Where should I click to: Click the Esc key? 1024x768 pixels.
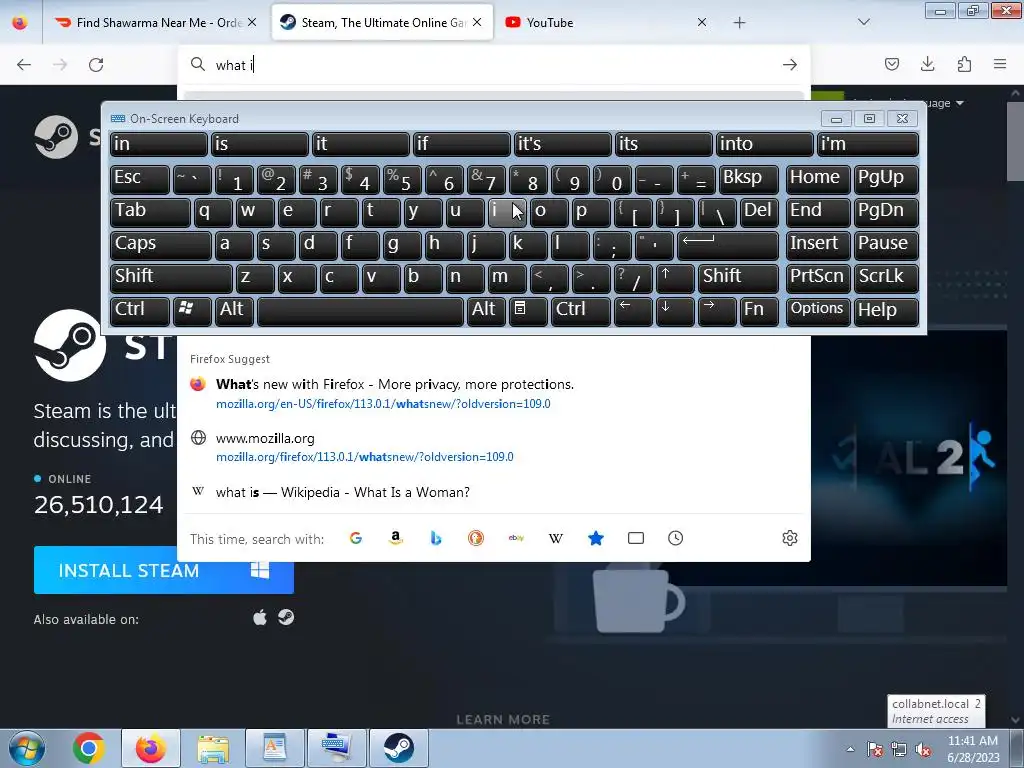(140, 179)
